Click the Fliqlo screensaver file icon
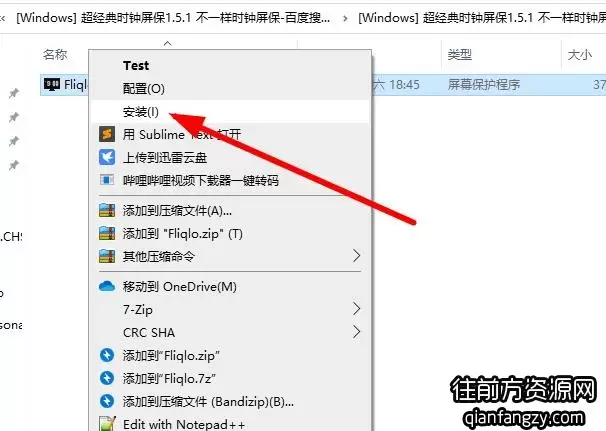606x431 pixels. pyautogui.click(x=52, y=84)
